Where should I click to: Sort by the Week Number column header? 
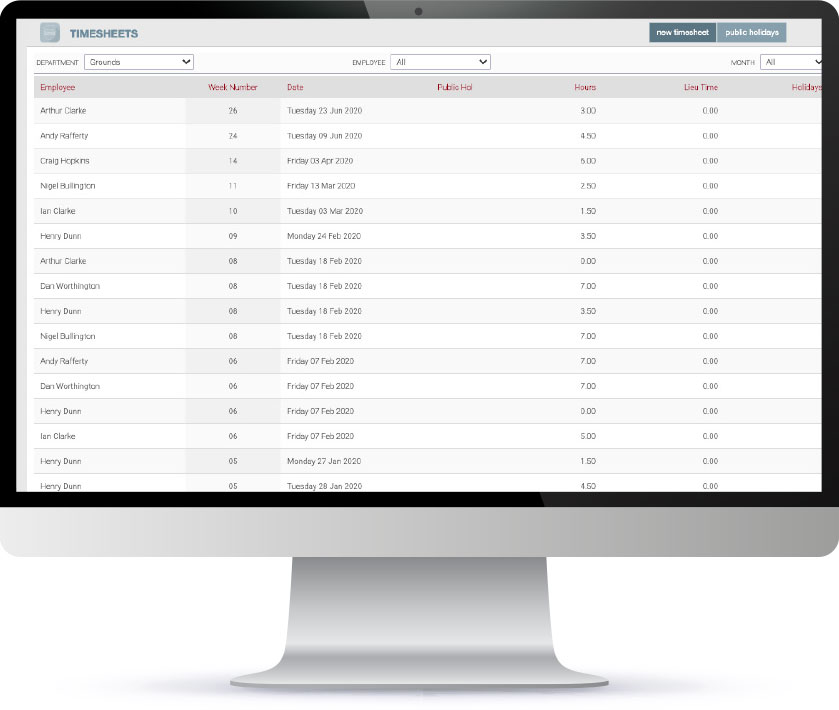point(232,87)
